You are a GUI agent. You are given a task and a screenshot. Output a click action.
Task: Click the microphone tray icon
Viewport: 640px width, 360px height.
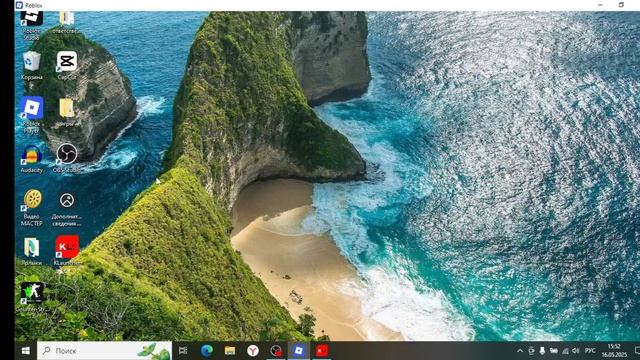tap(542, 351)
